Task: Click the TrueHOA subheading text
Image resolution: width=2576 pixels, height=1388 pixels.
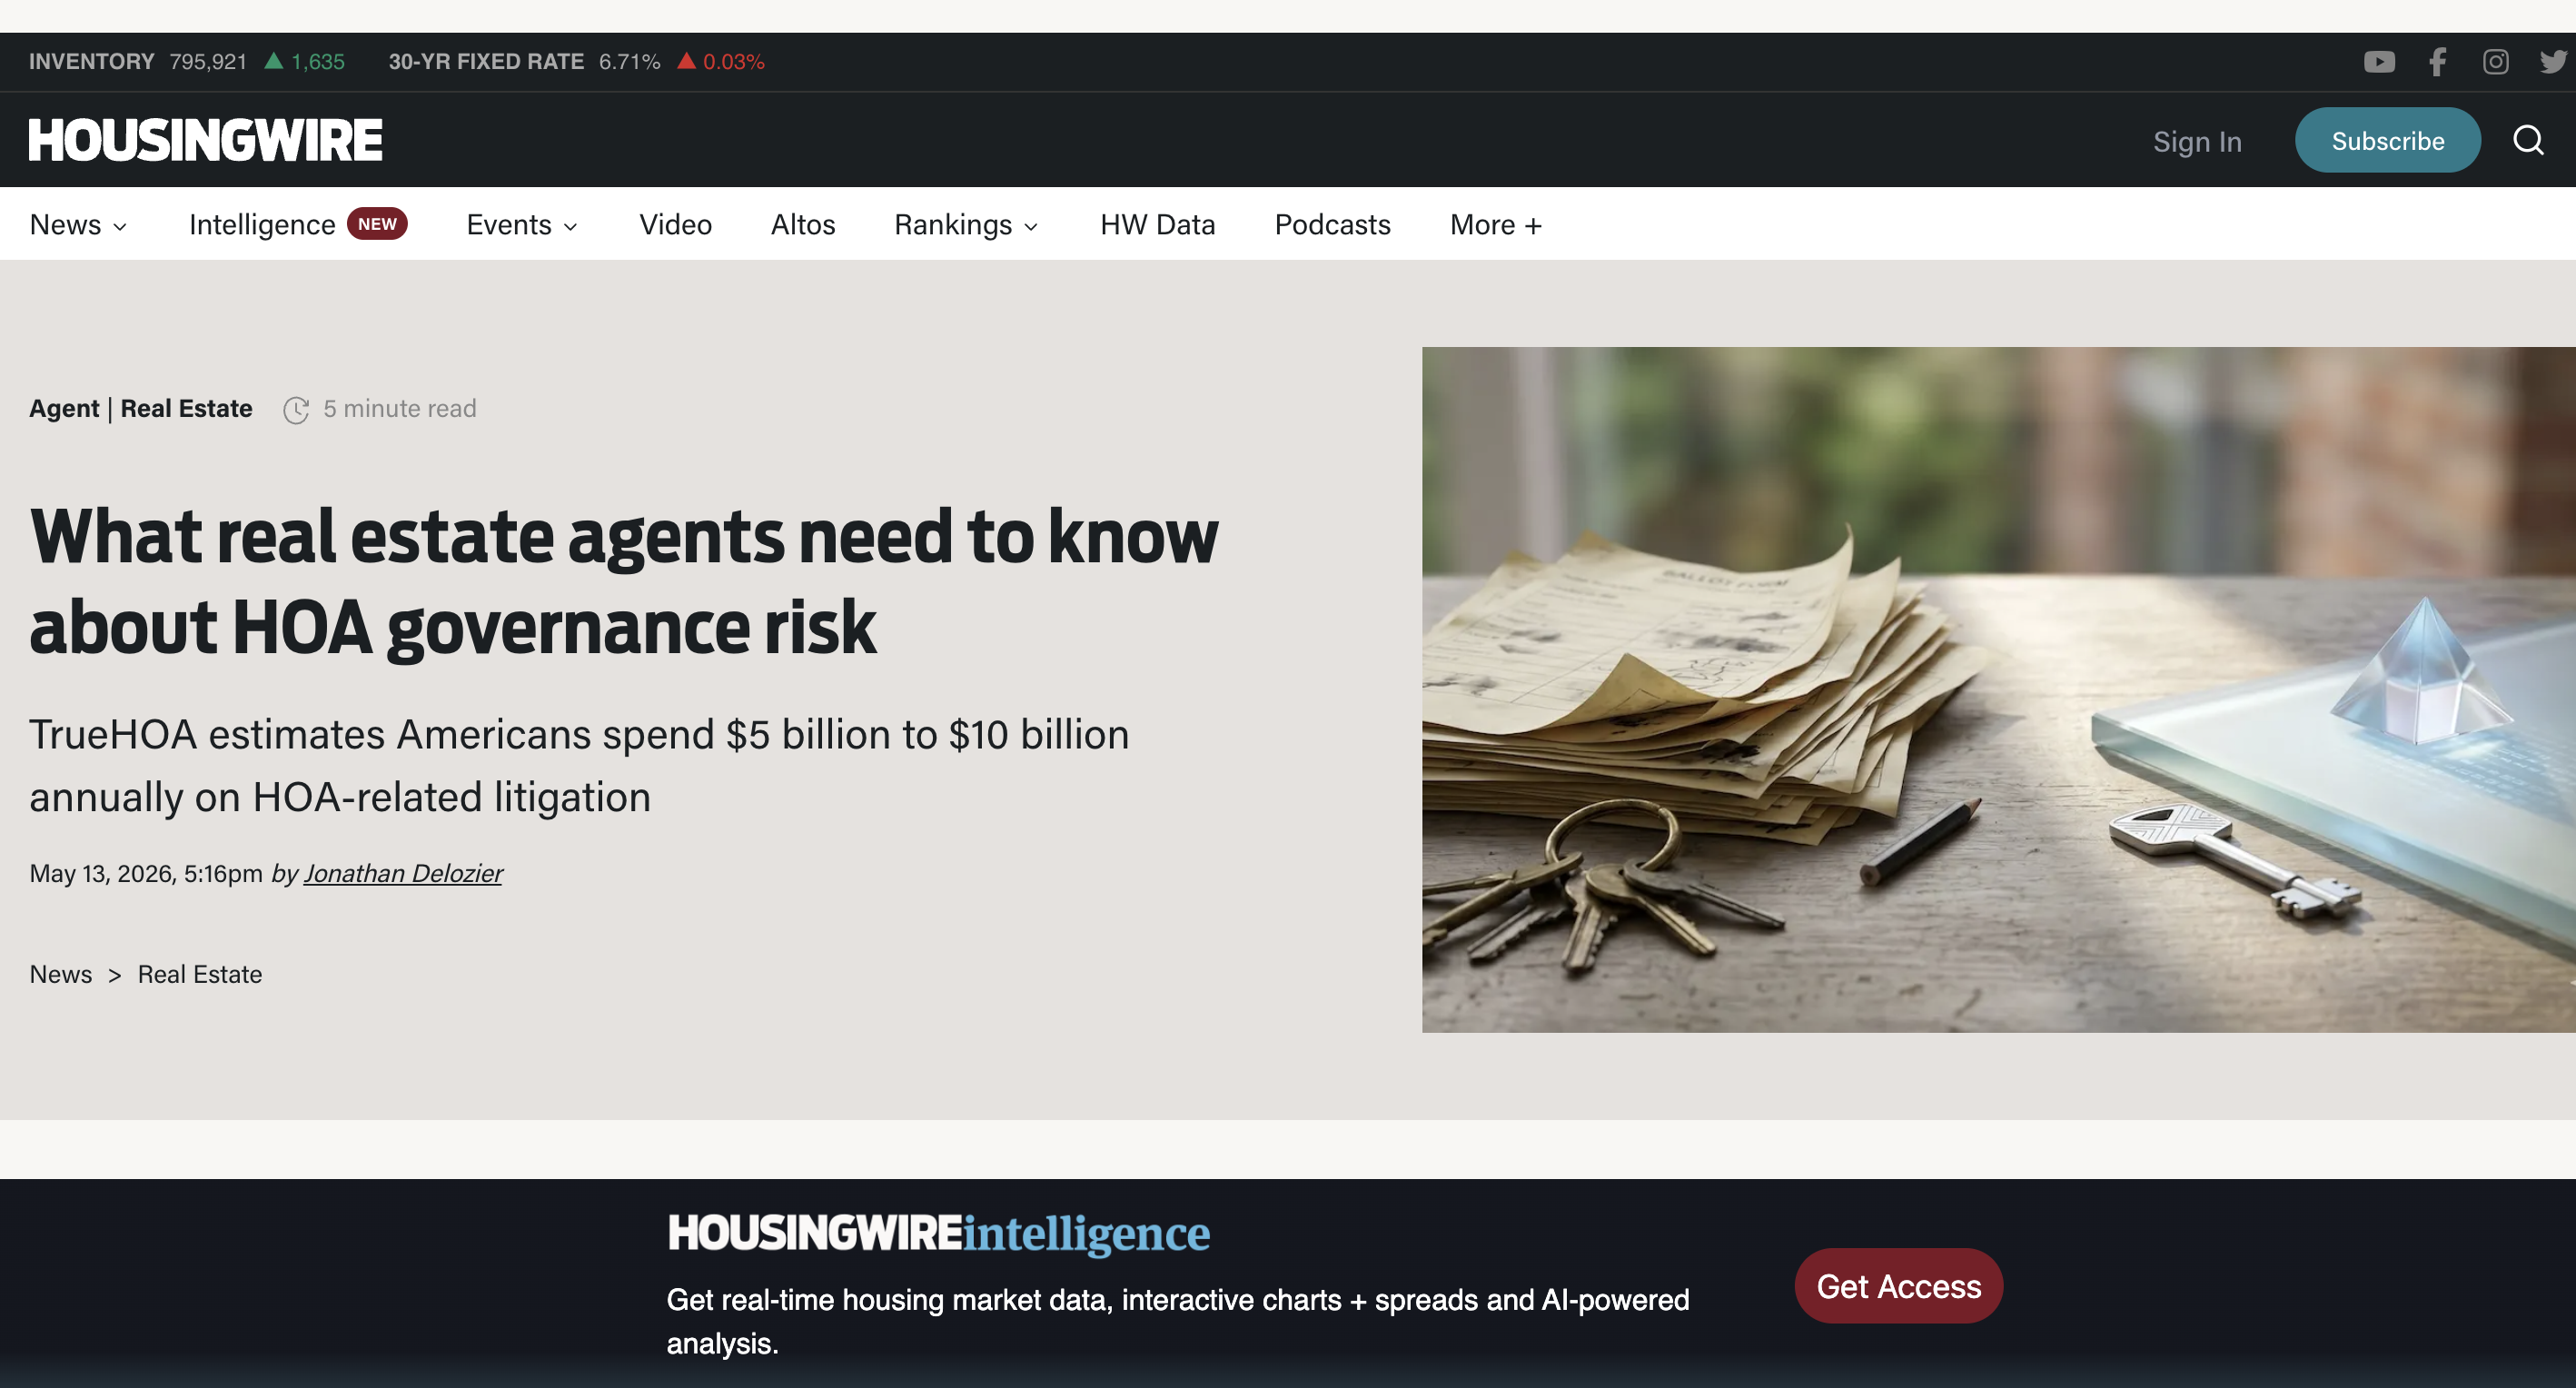Action: pyautogui.click(x=579, y=766)
